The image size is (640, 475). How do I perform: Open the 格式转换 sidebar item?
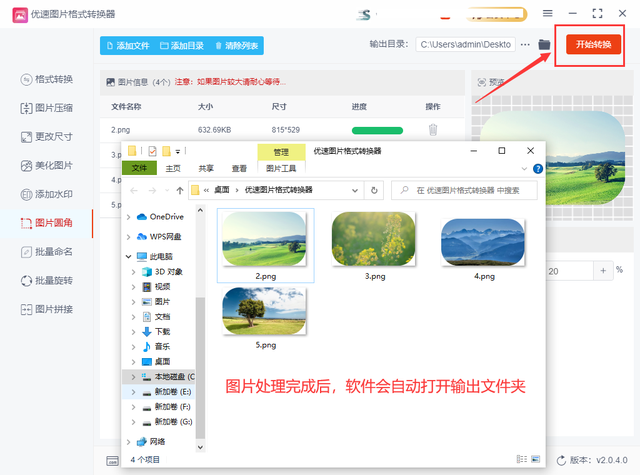point(47,79)
